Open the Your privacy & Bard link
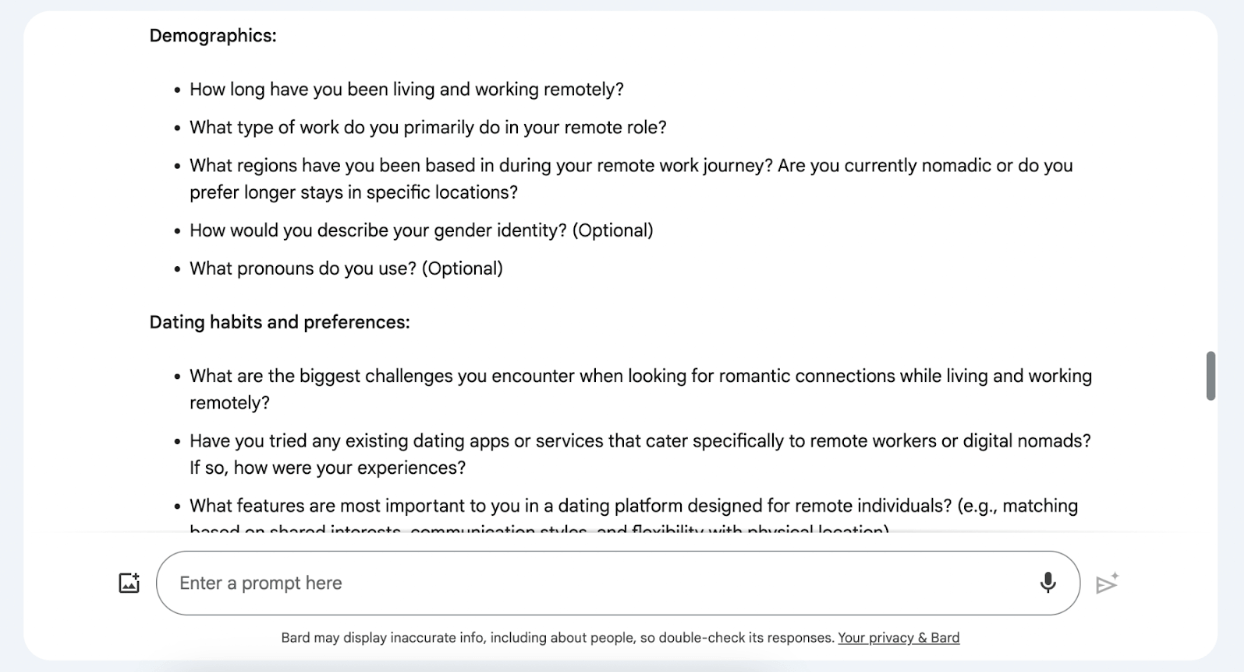The height and width of the screenshot is (672, 1244). [898, 638]
